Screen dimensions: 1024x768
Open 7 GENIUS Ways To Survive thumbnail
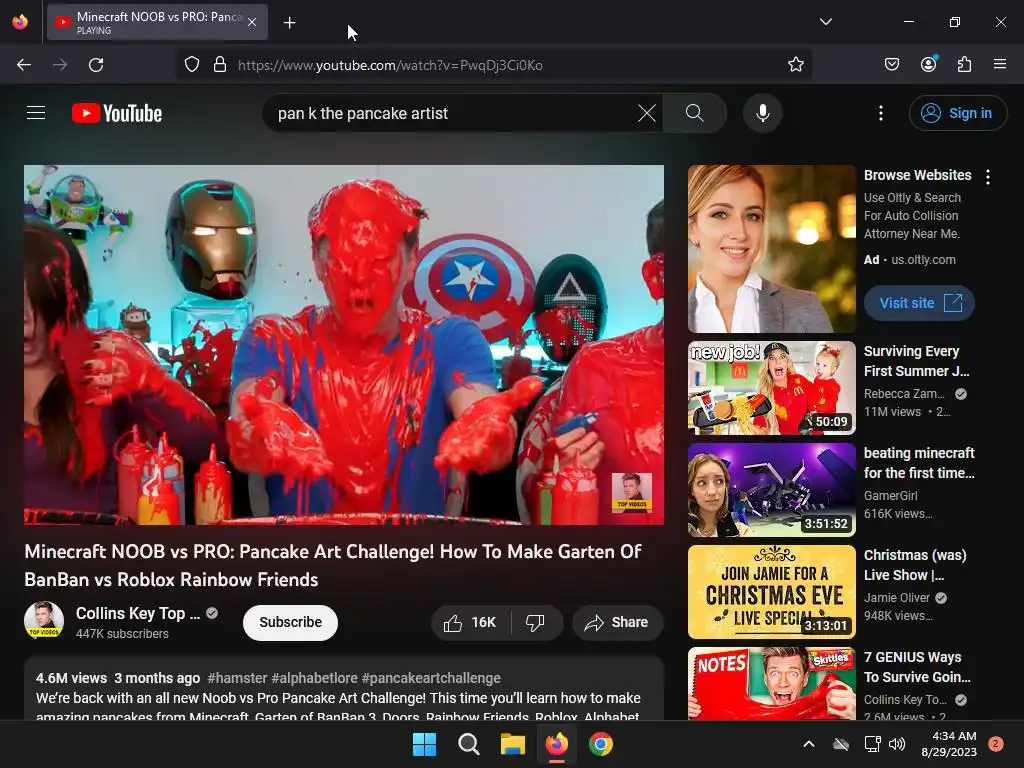click(x=771, y=683)
